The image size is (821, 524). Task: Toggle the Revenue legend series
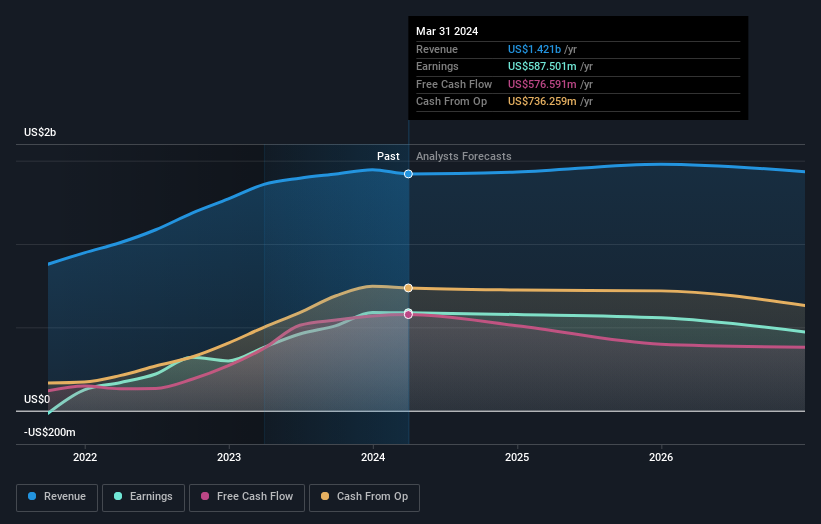[57, 497]
